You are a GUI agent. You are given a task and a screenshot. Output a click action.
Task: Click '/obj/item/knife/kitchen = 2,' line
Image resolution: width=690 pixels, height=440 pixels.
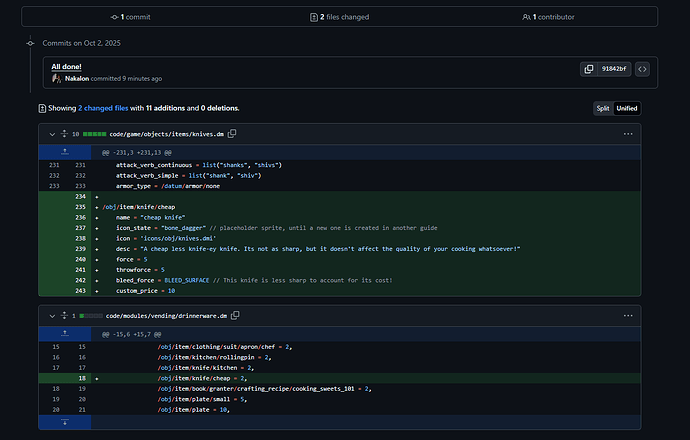(x=206, y=368)
